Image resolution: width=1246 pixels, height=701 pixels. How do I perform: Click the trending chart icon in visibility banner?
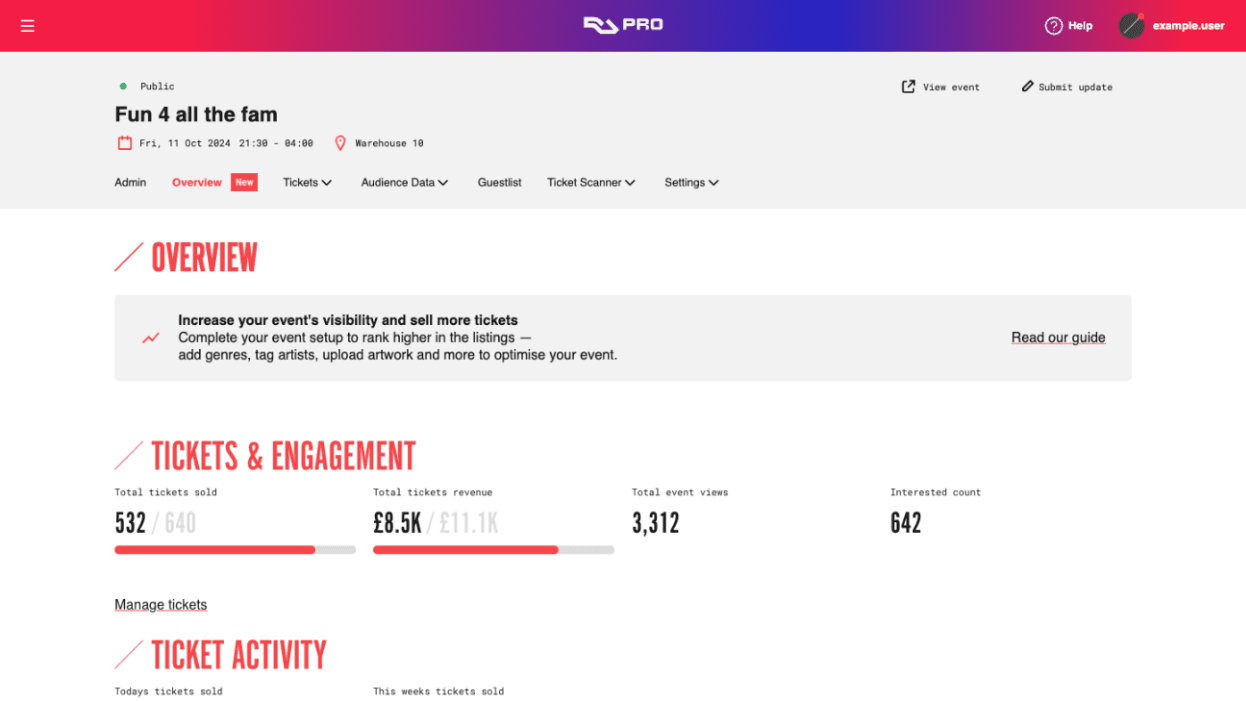[x=151, y=338]
